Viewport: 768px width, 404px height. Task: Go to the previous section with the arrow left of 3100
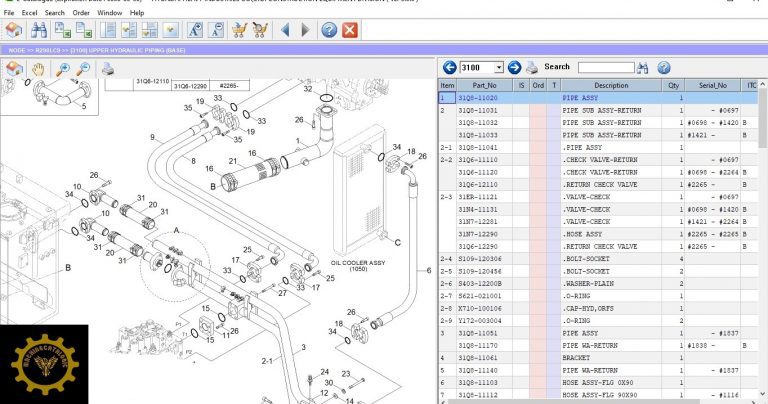pos(449,67)
